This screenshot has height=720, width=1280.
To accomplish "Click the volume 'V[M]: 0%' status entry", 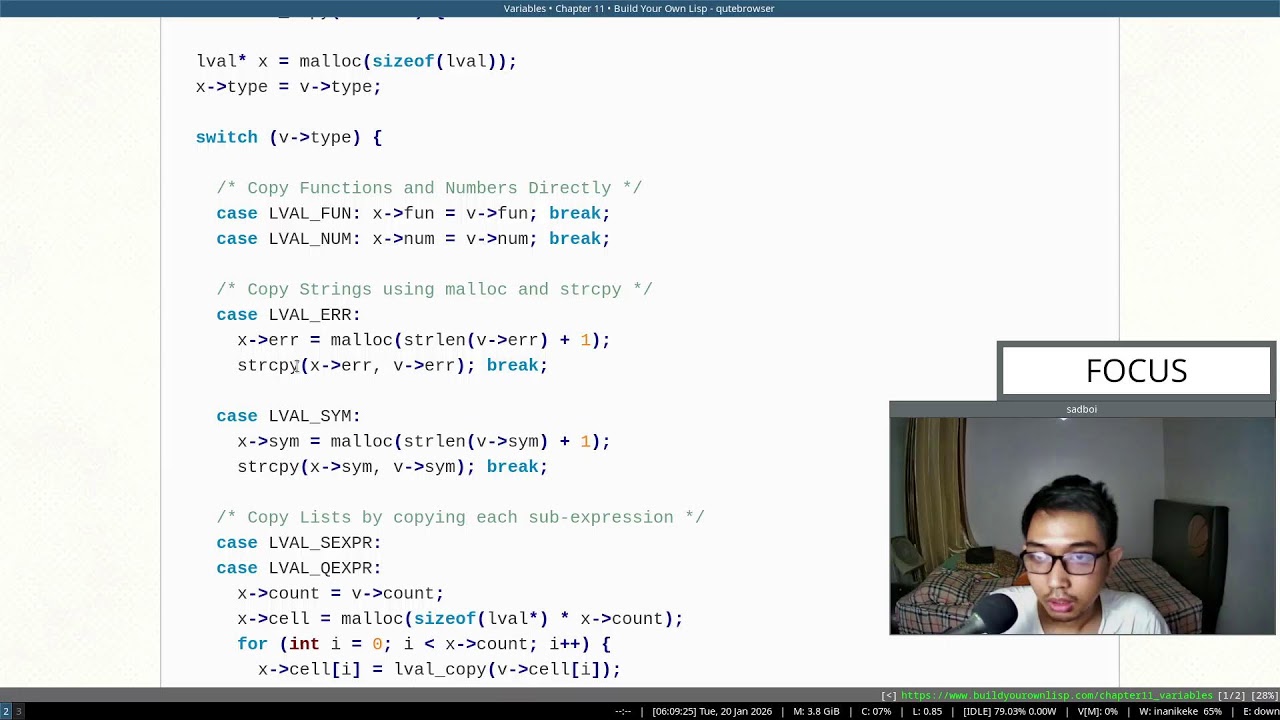I will point(1097,711).
